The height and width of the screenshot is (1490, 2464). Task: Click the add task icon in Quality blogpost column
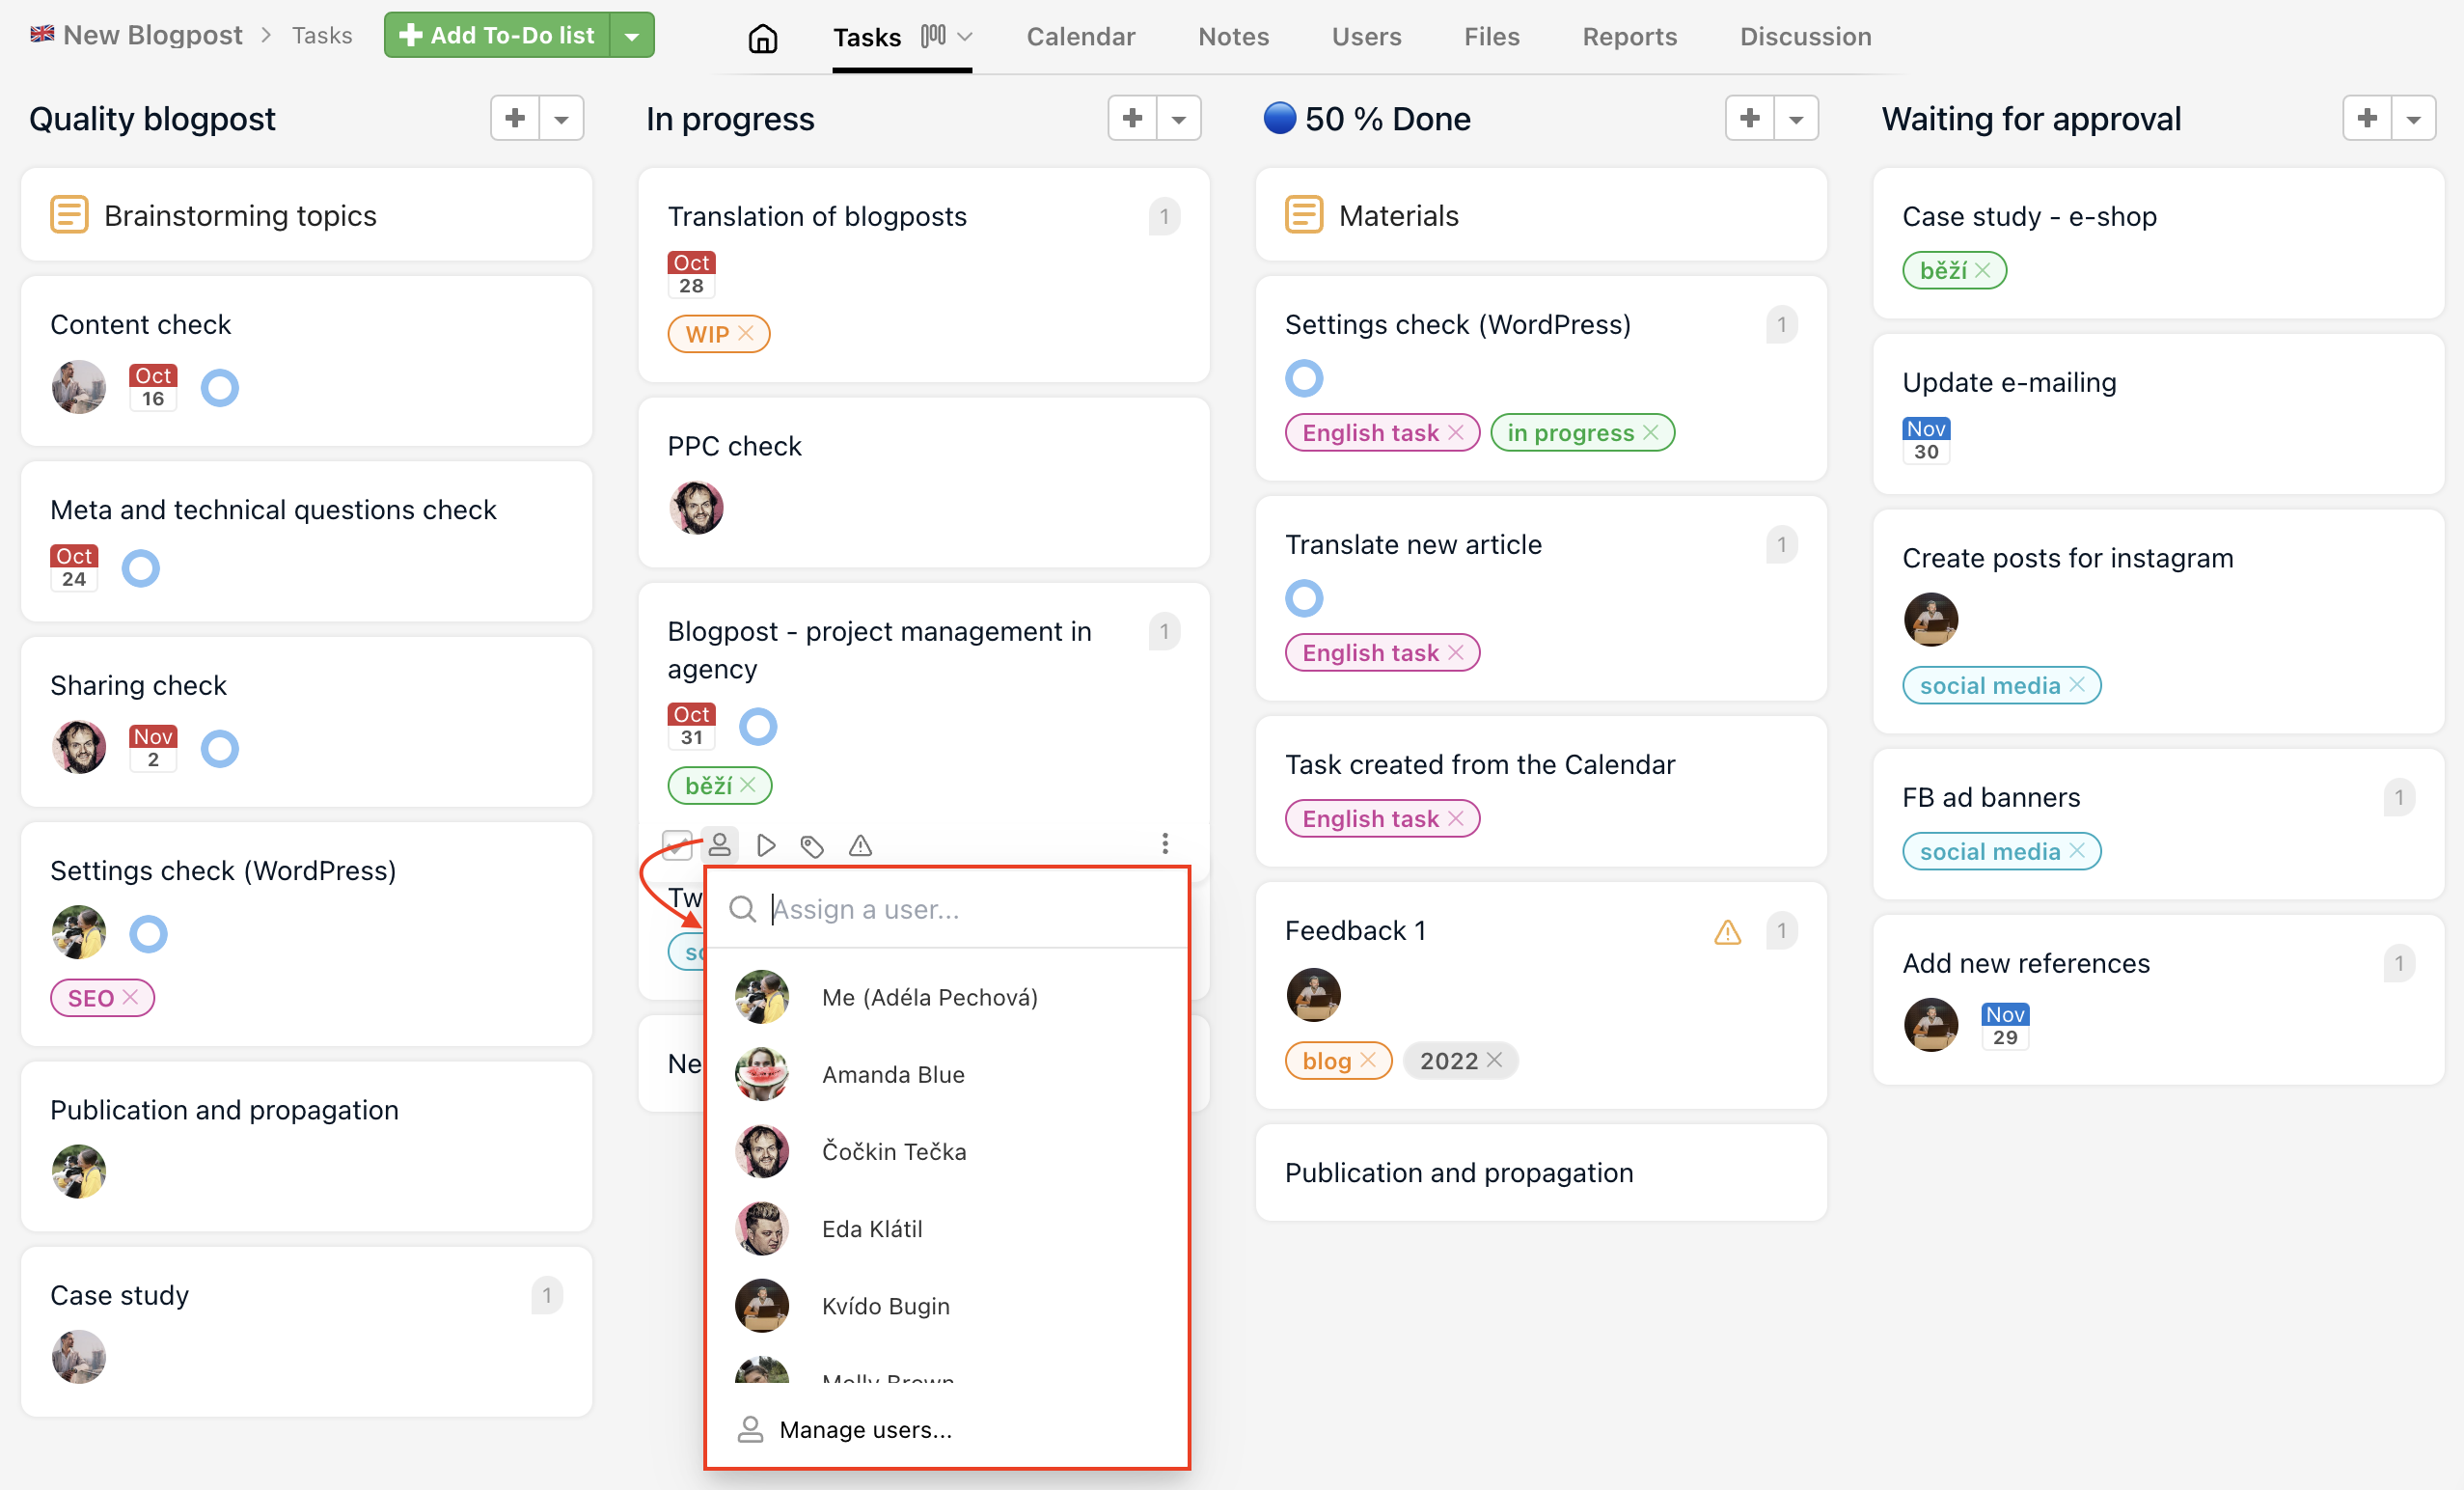click(x=516, y=116)
